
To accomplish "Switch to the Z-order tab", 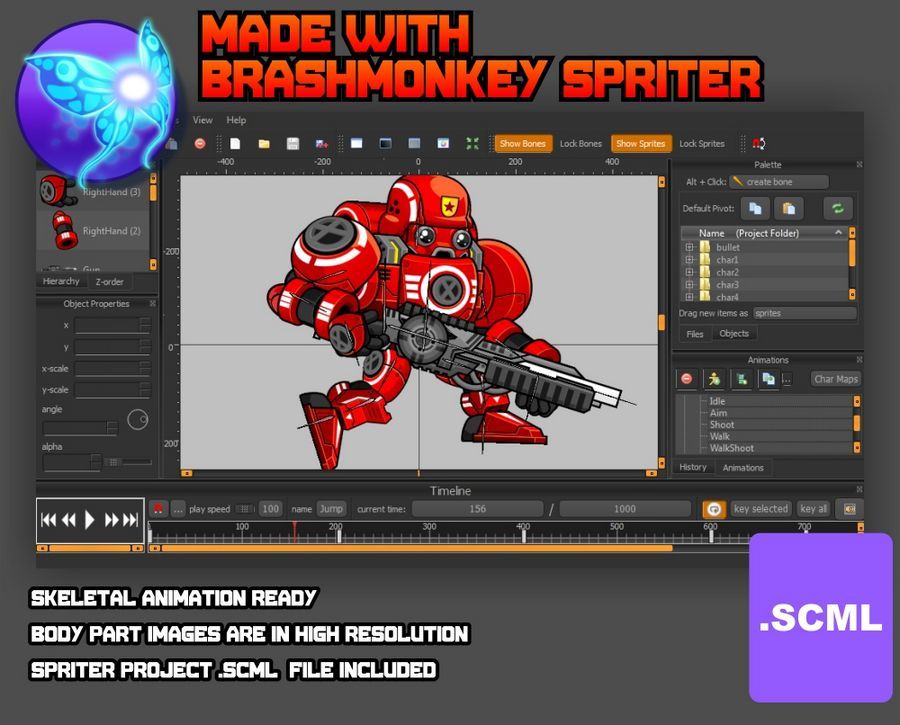I will [110, 282].
